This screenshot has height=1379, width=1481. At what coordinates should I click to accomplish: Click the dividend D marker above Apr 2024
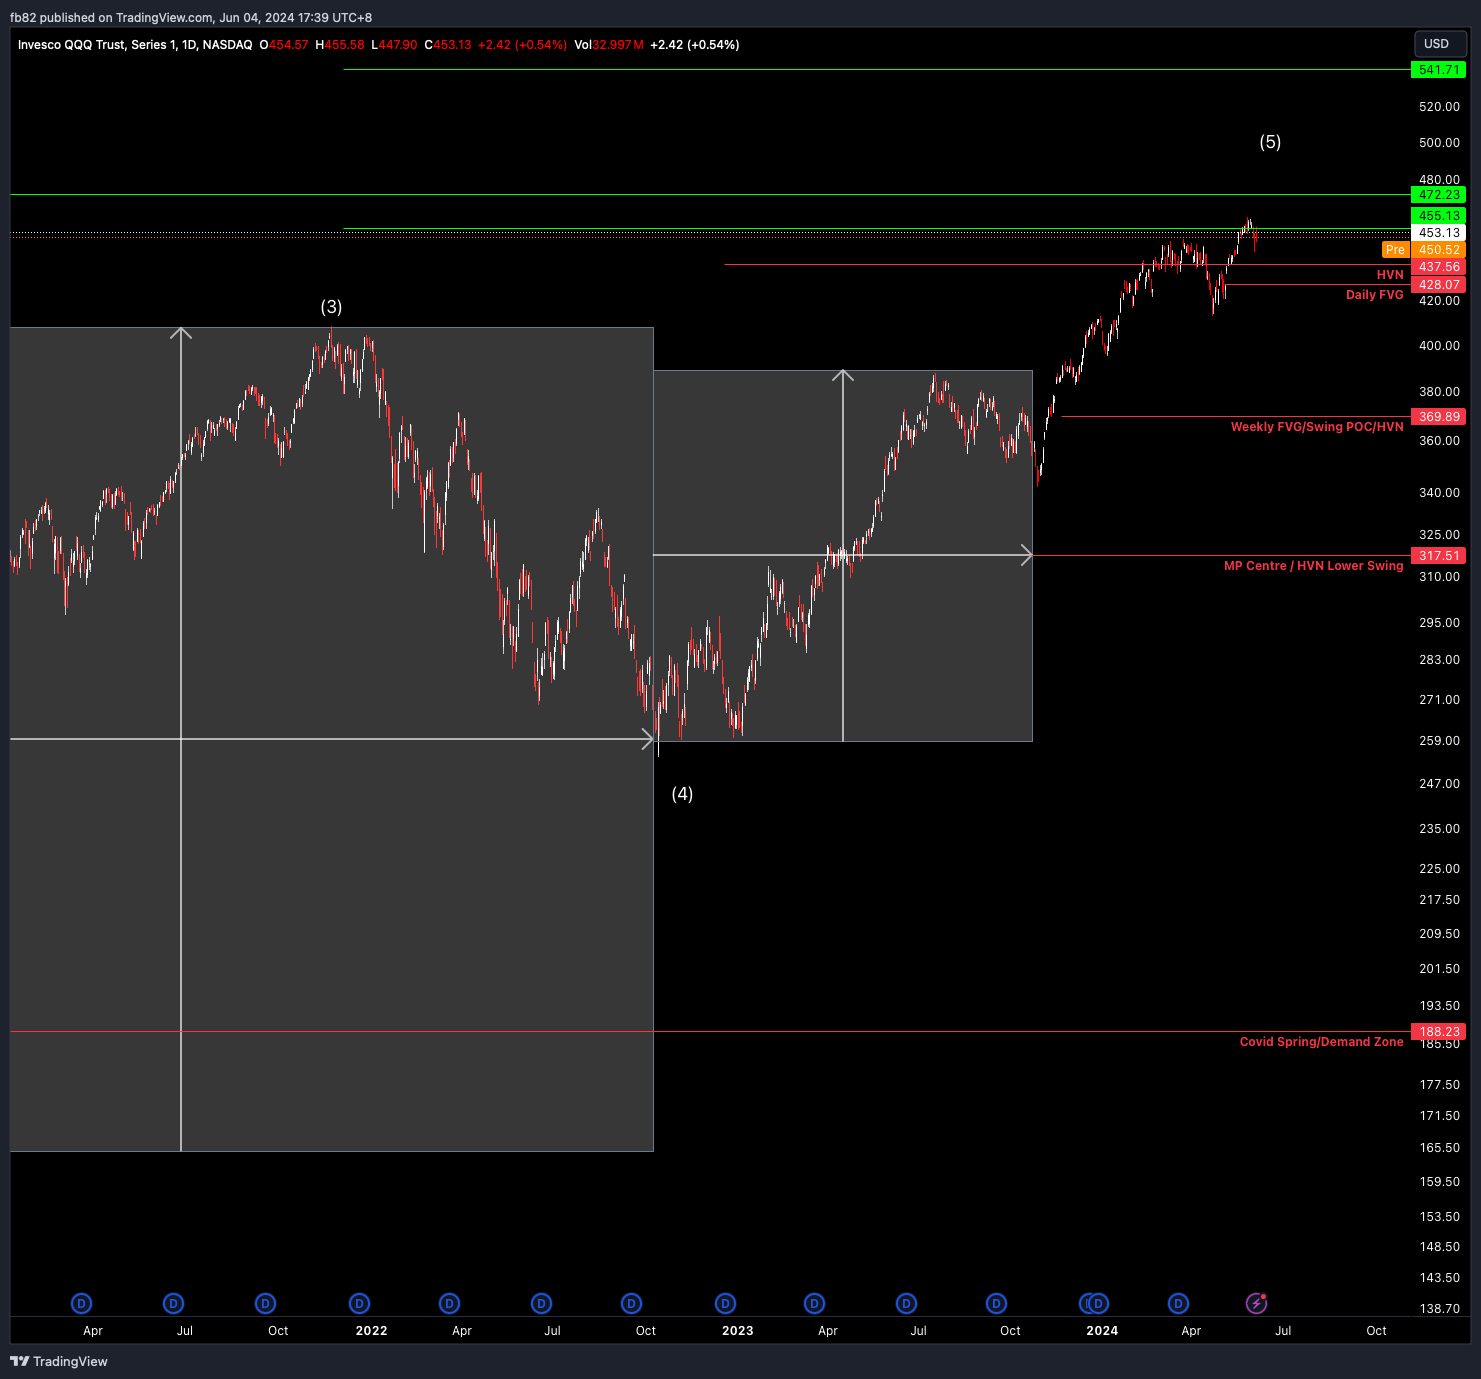(x=1179, y=1303)
